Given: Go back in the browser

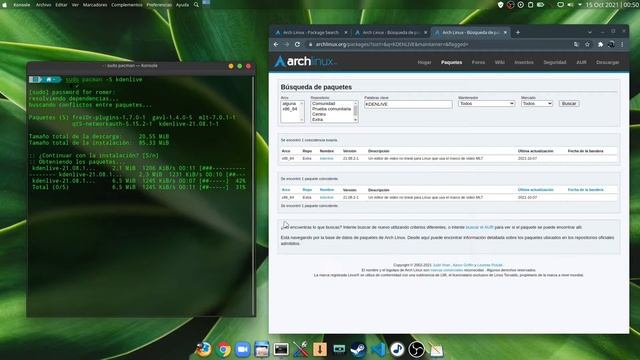Looking at the screenshot, I should [276, 44].
